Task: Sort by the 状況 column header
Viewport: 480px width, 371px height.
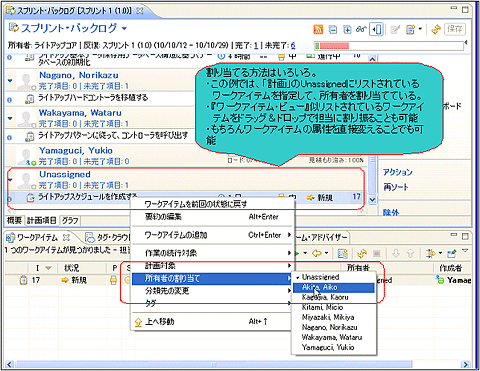Action: (72, 268)
